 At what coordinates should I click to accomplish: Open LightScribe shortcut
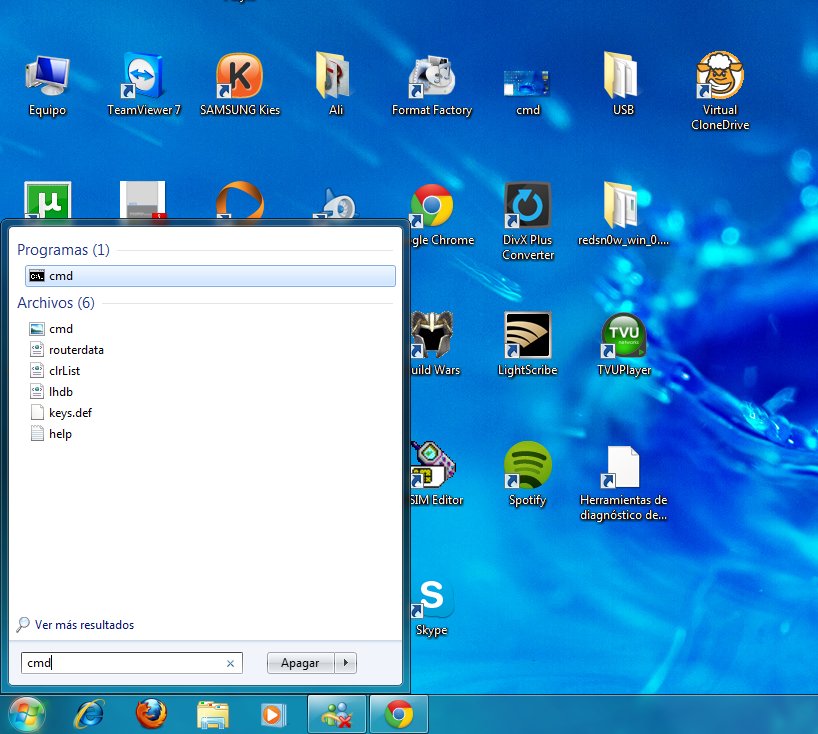click(x=527, y=345)
